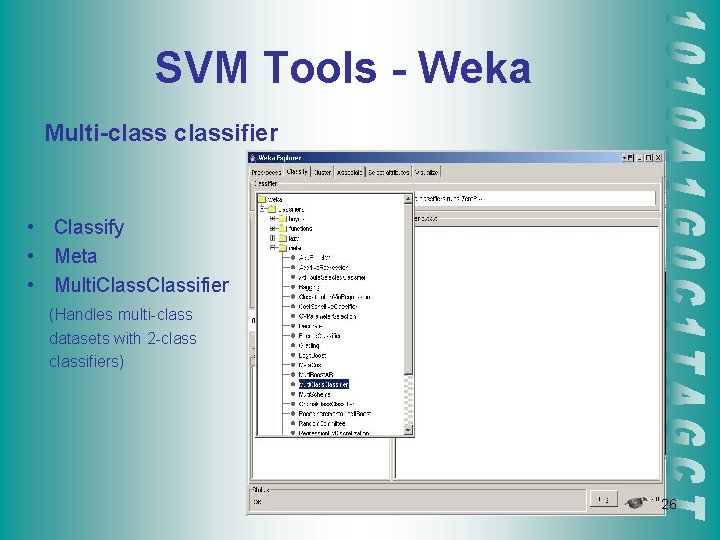Click the classifiers folder icon
The image size is (720, 540).
point(272,209)
